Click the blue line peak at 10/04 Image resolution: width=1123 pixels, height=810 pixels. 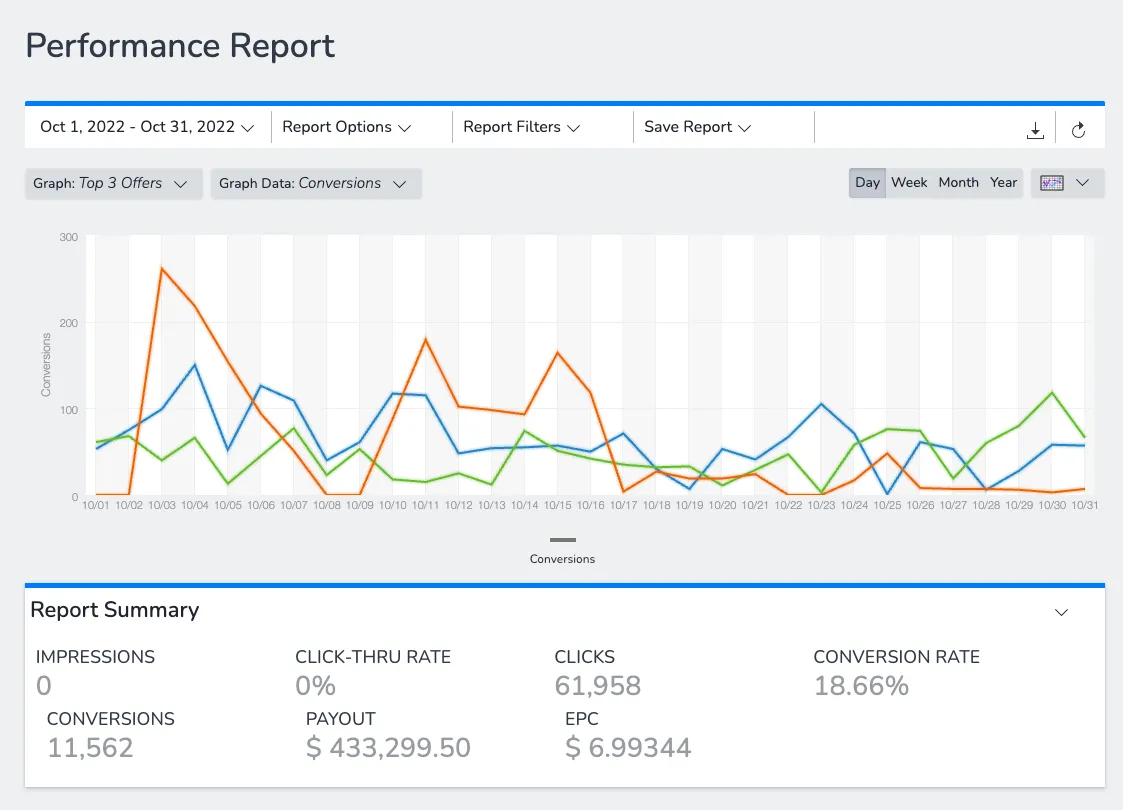click(x=195, y=365)
